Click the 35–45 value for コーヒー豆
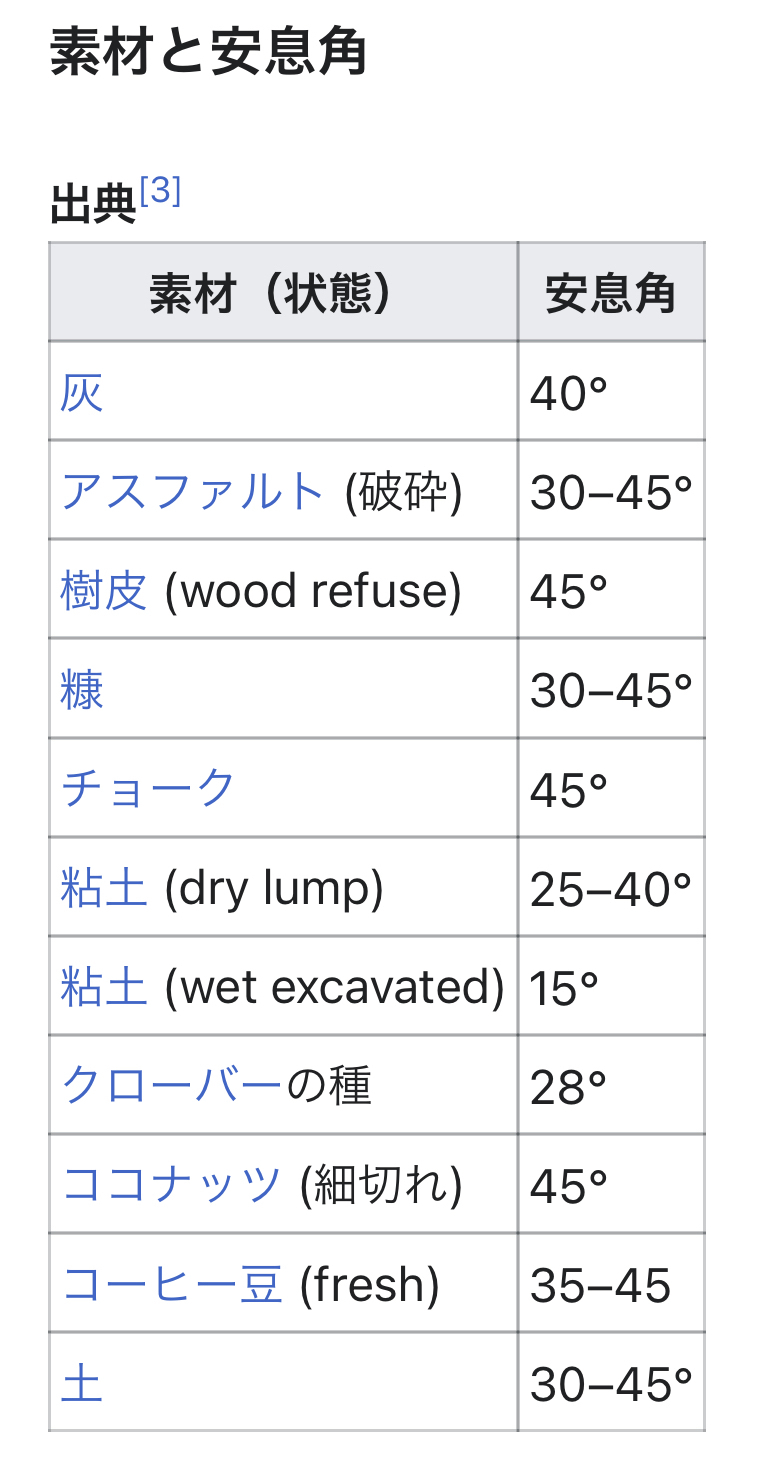776x1459 pixels. click(600, 1286)
